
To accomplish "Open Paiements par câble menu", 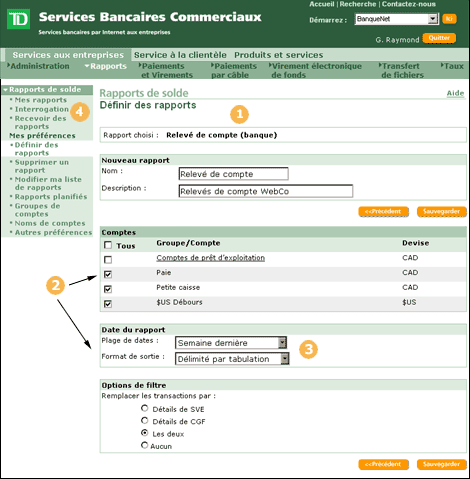I will 234,70.
